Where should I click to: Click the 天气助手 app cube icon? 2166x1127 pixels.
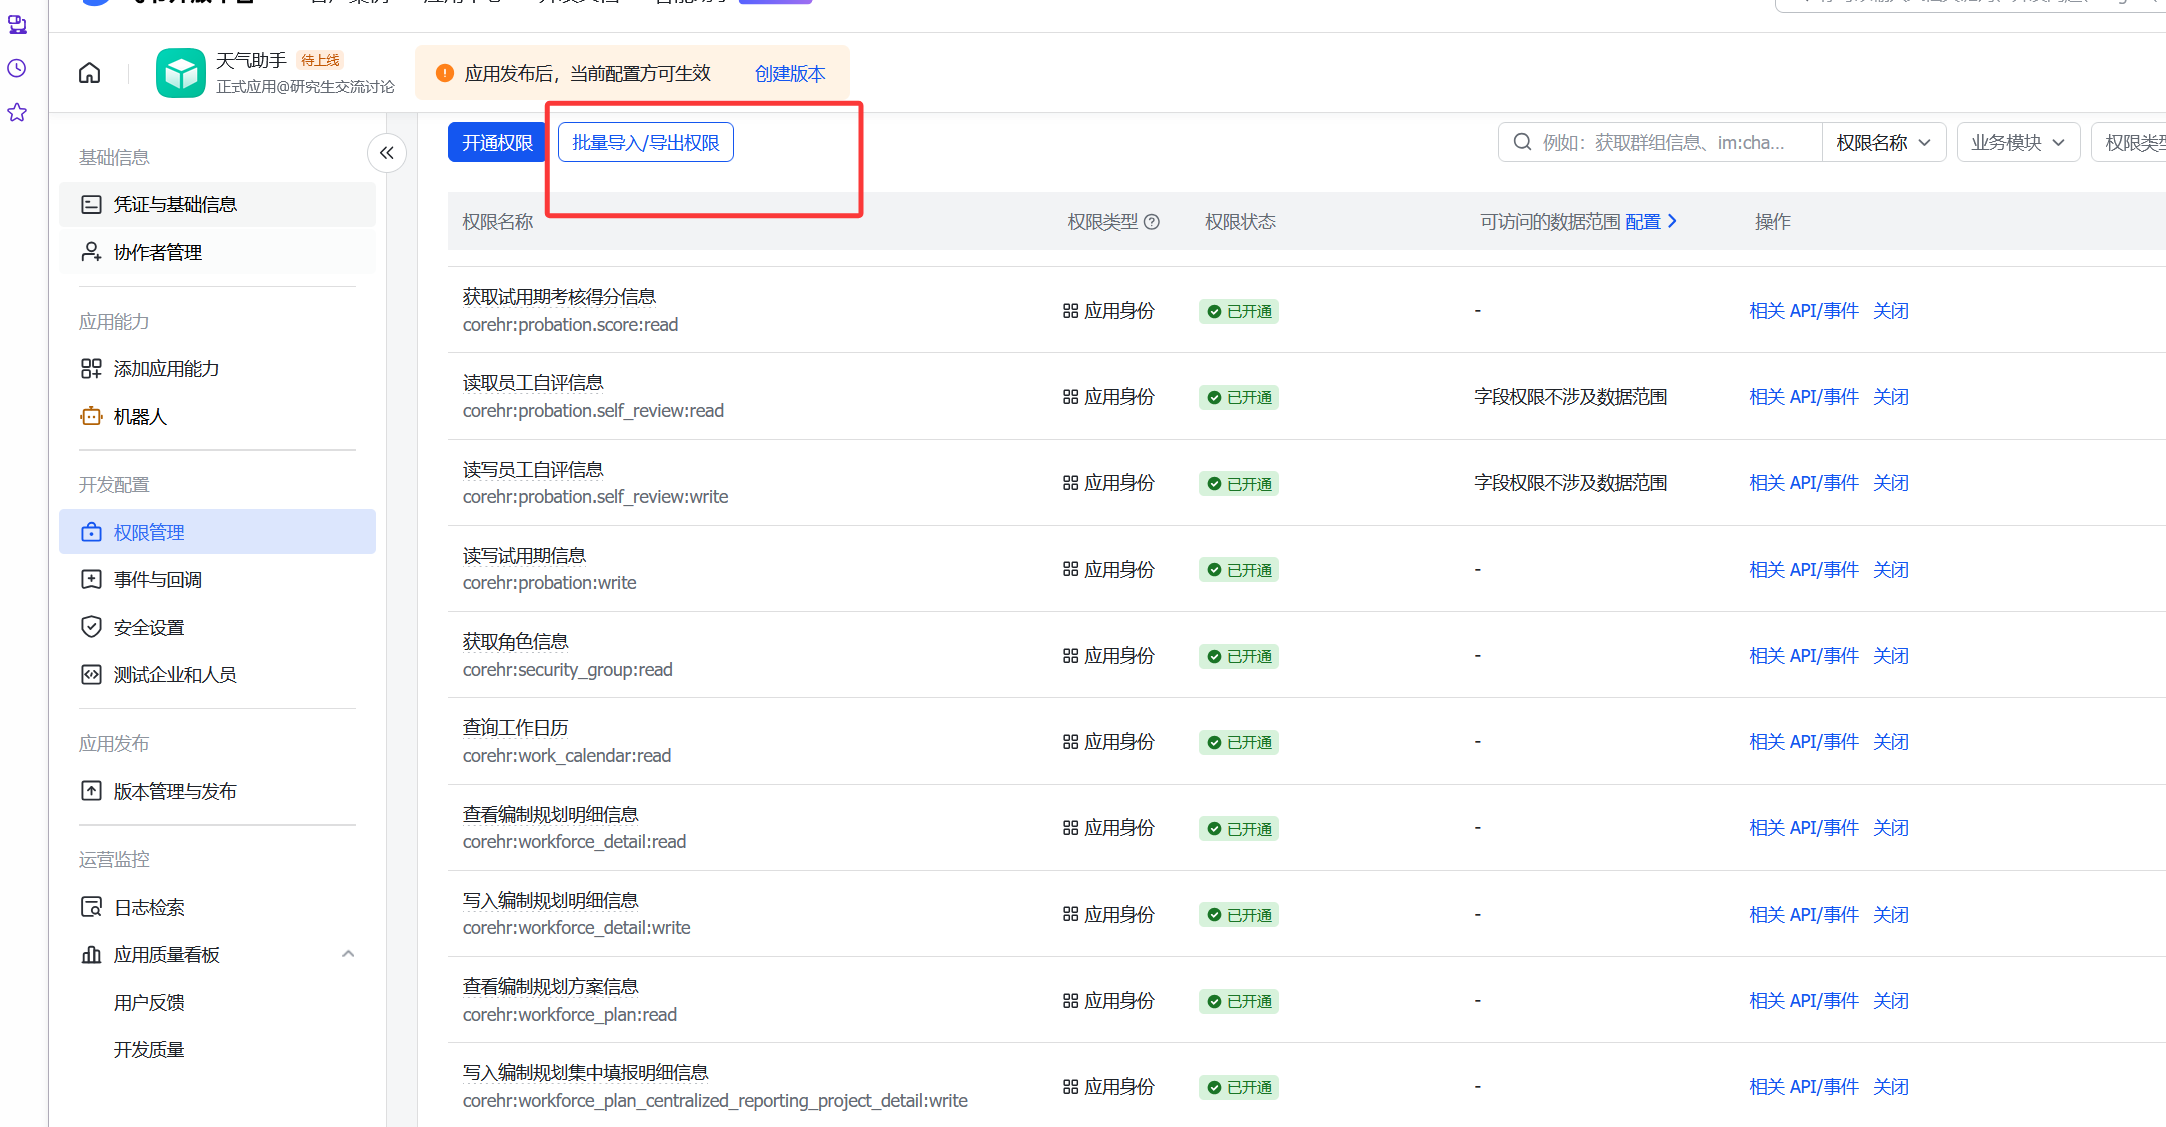181,73
